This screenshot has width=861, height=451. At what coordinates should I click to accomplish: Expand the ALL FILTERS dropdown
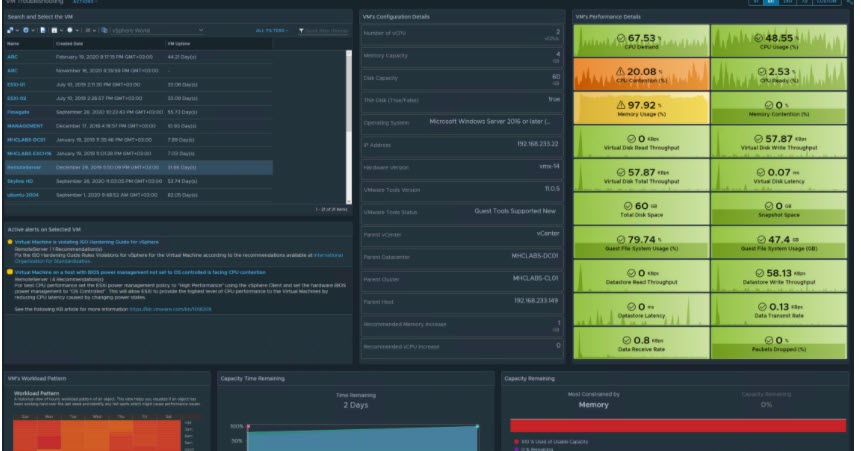[x=273, y=32]
